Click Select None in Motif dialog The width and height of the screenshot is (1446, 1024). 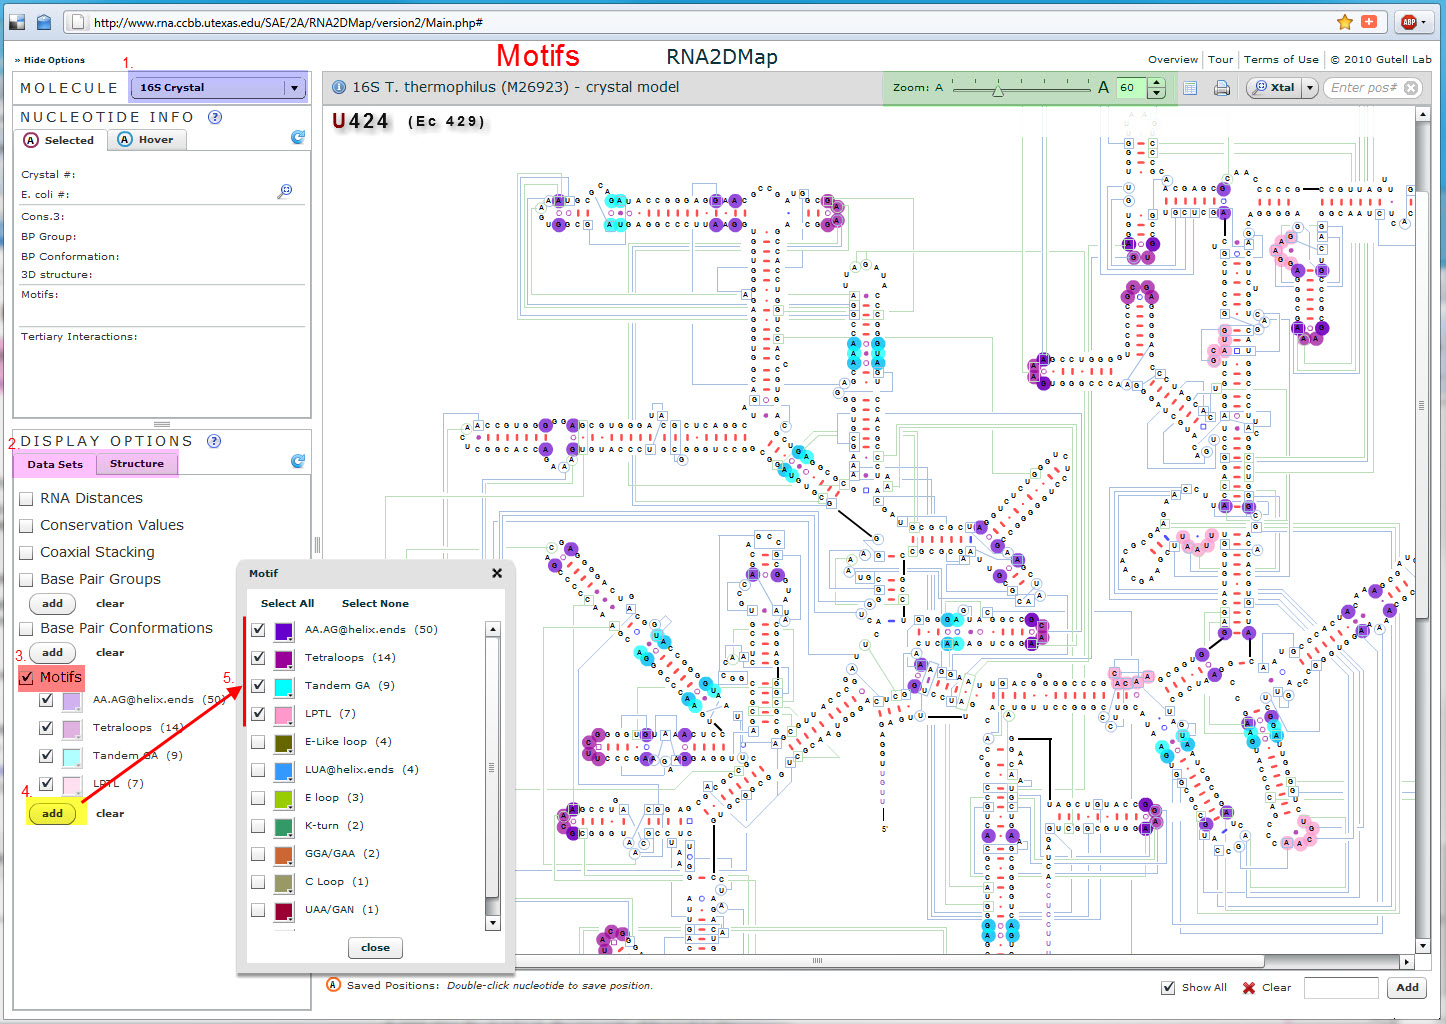[375, 604]
